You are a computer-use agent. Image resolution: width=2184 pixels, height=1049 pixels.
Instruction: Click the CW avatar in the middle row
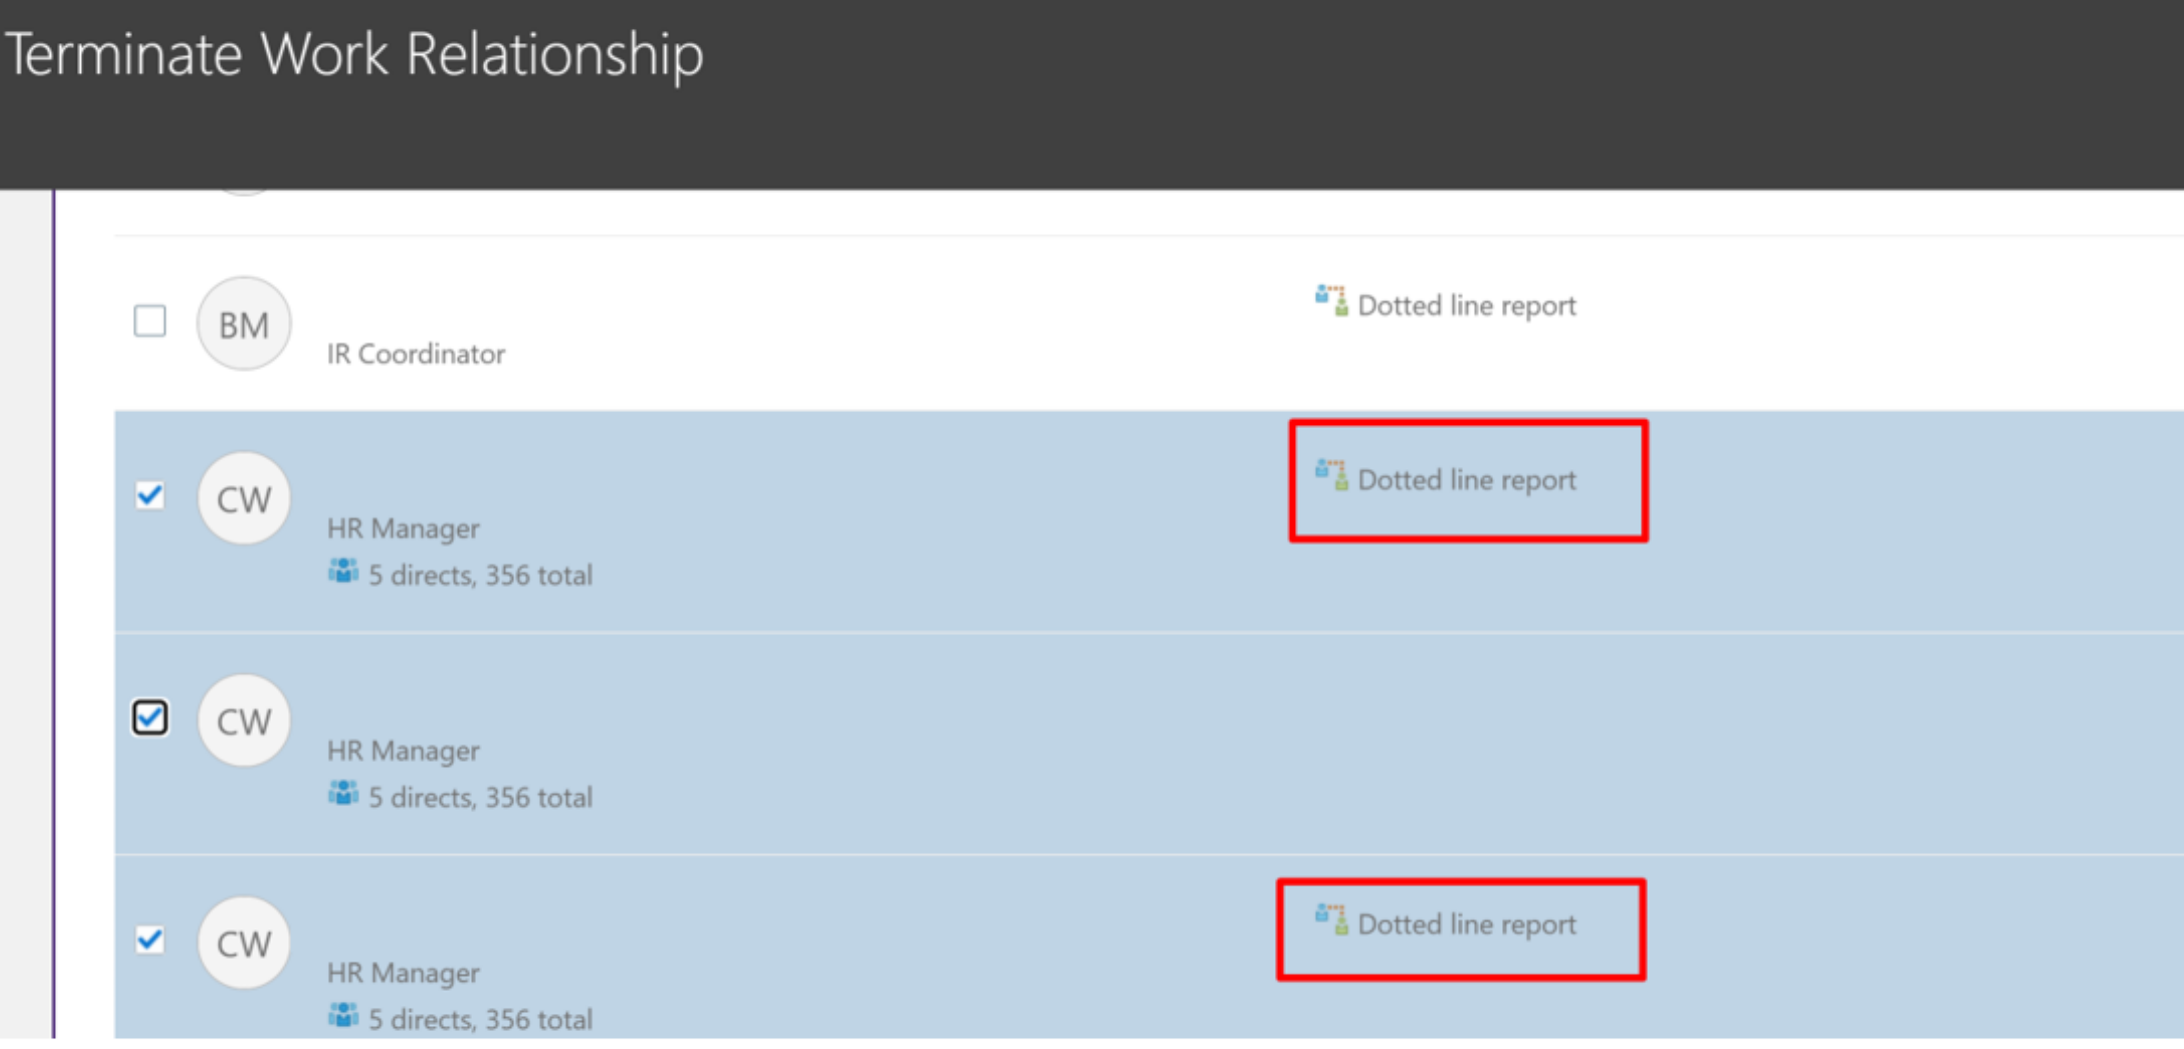point(243,720)
